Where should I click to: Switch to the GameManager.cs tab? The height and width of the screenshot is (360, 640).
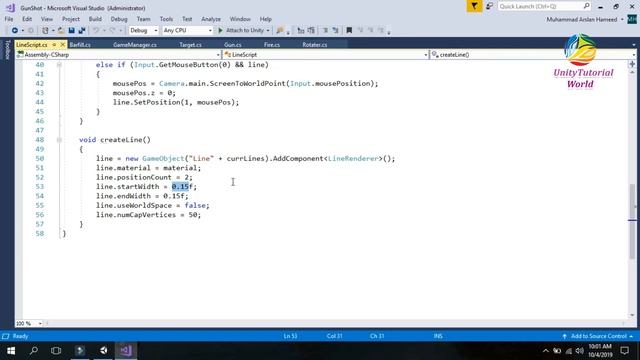[135, 45]
